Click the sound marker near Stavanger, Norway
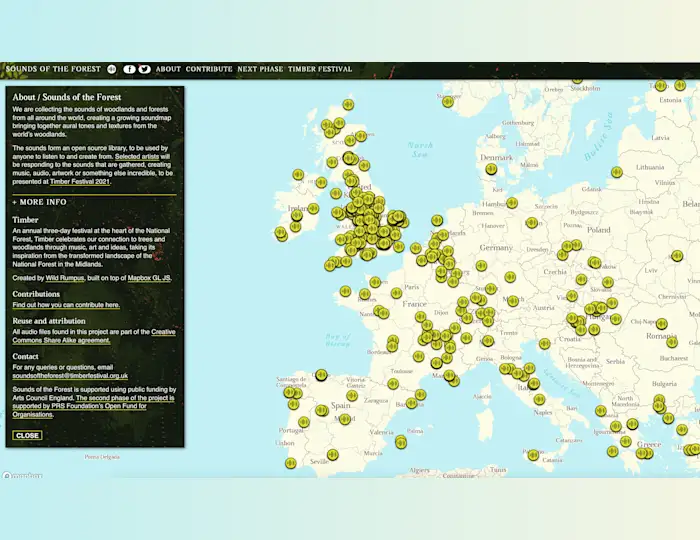The height and width of the screenshot is (540, 700). tap(448, 102)
